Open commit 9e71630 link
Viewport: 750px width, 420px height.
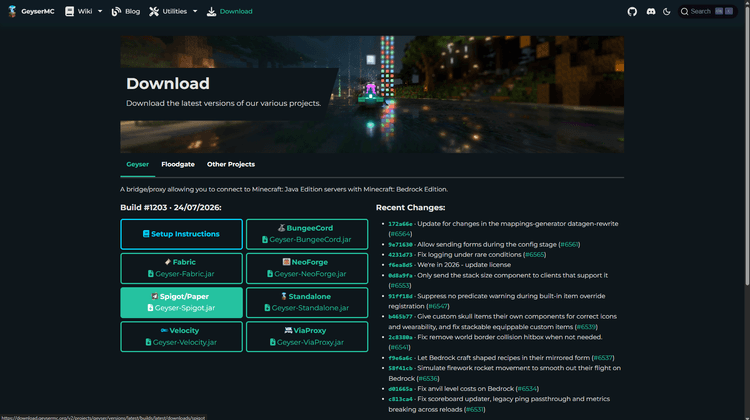tap(400, 244)
